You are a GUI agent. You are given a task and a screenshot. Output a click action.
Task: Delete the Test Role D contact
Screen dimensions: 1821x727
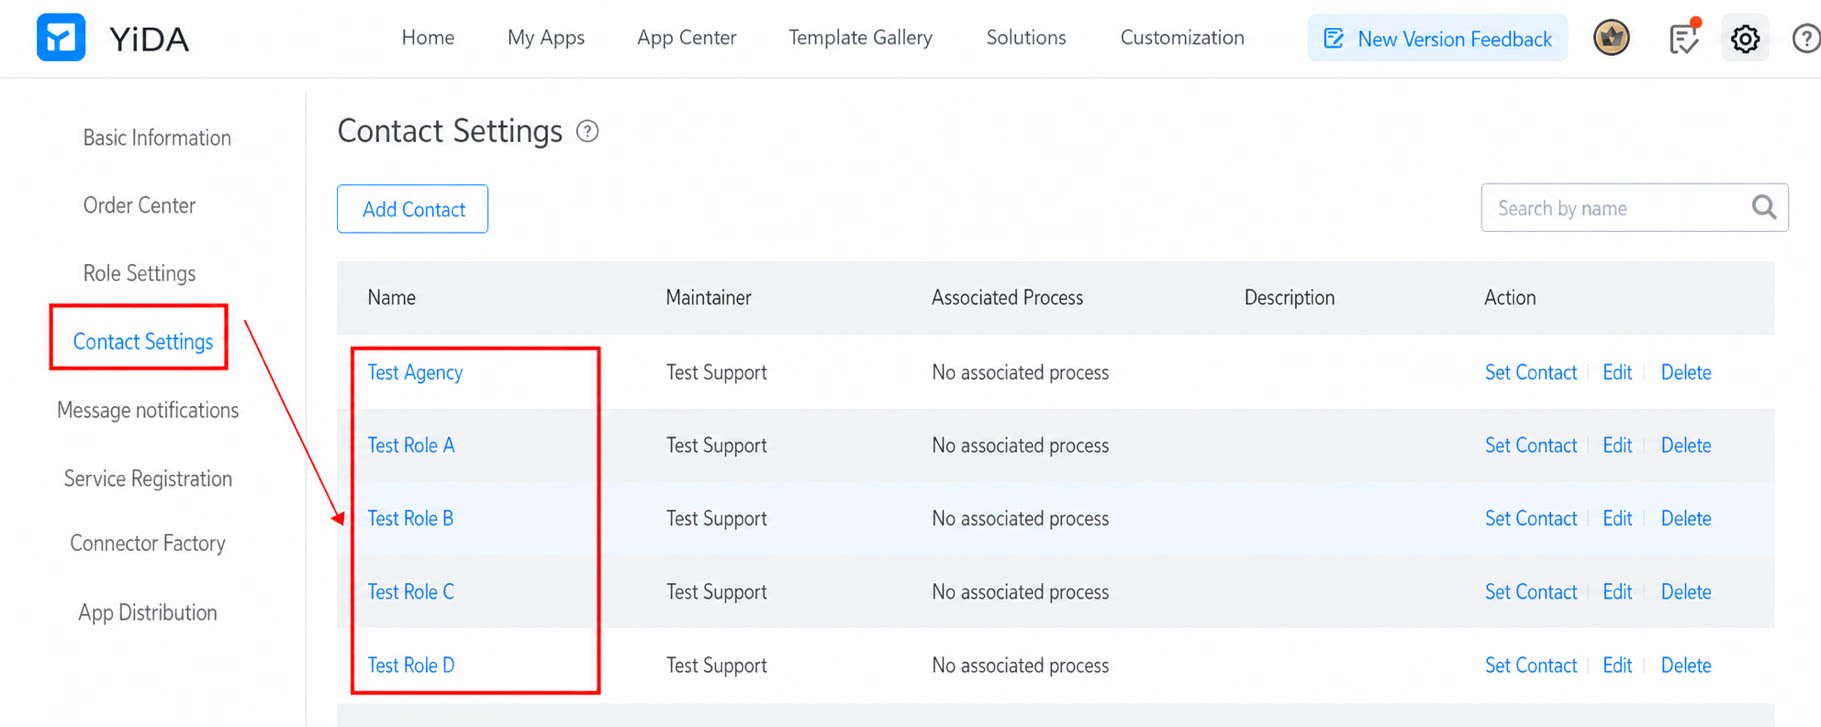pyautogui.click(x=1686, y=665)
